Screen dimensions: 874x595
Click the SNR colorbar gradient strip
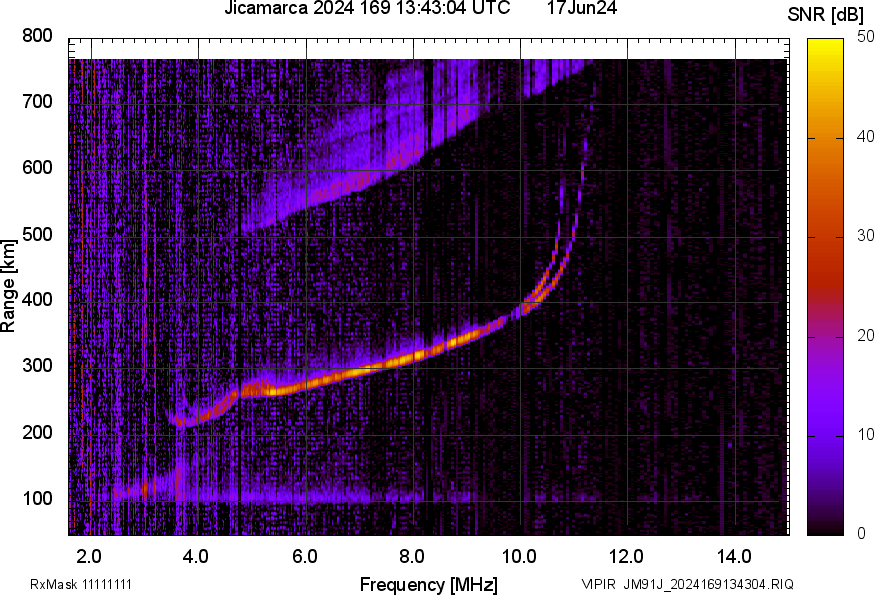[826, 287]
